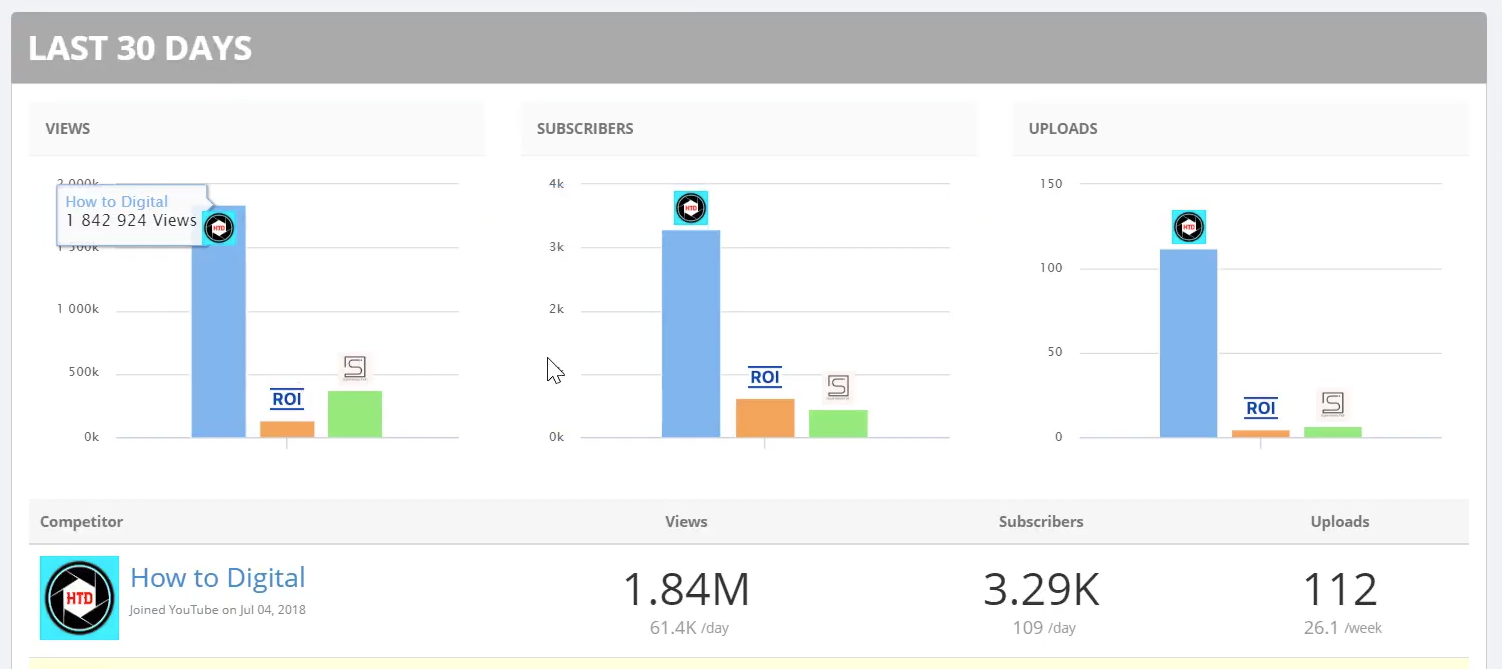
Task: Click the S logo in Views chart
Action: tap(355, 367)
